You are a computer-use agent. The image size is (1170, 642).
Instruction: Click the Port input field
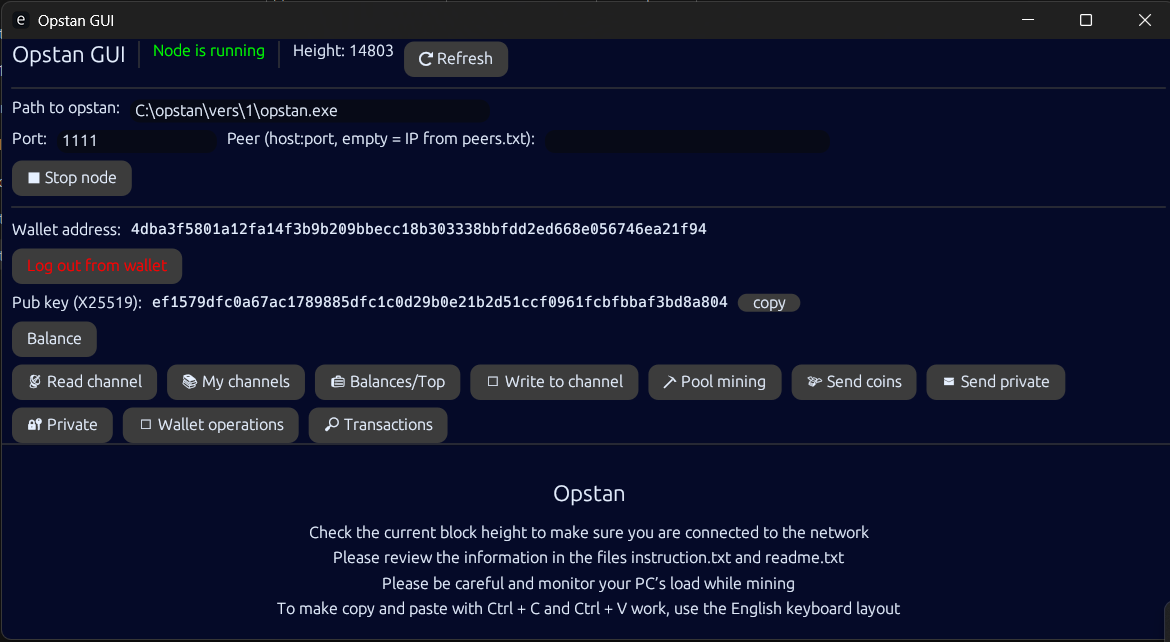pyautogui.click(x=136, y=141)
